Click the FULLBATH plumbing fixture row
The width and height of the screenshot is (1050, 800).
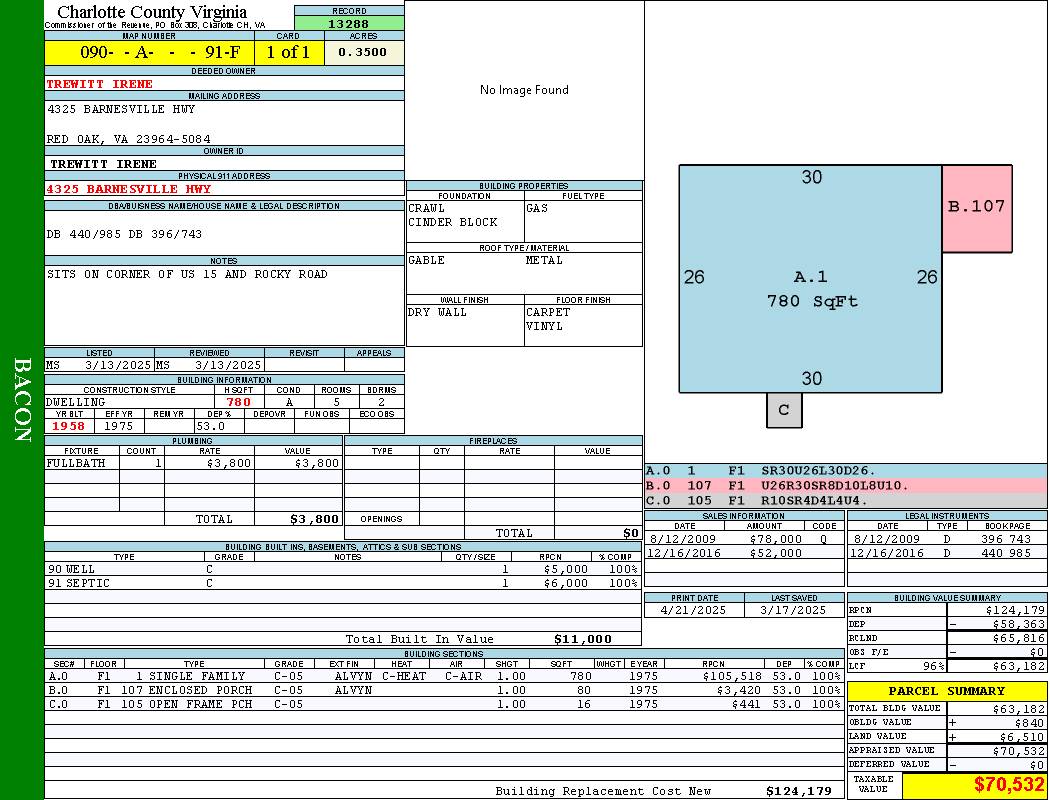pos(193,463)
